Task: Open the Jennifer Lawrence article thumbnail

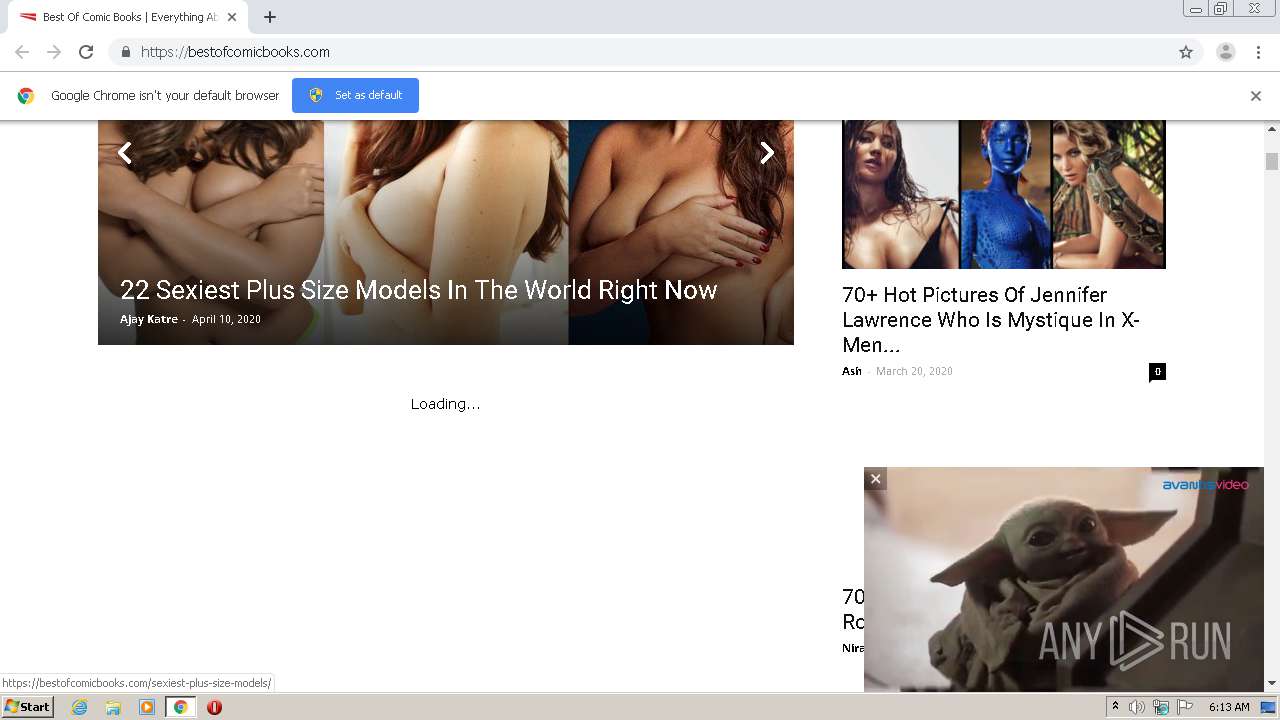Action: coord(1004,194)
